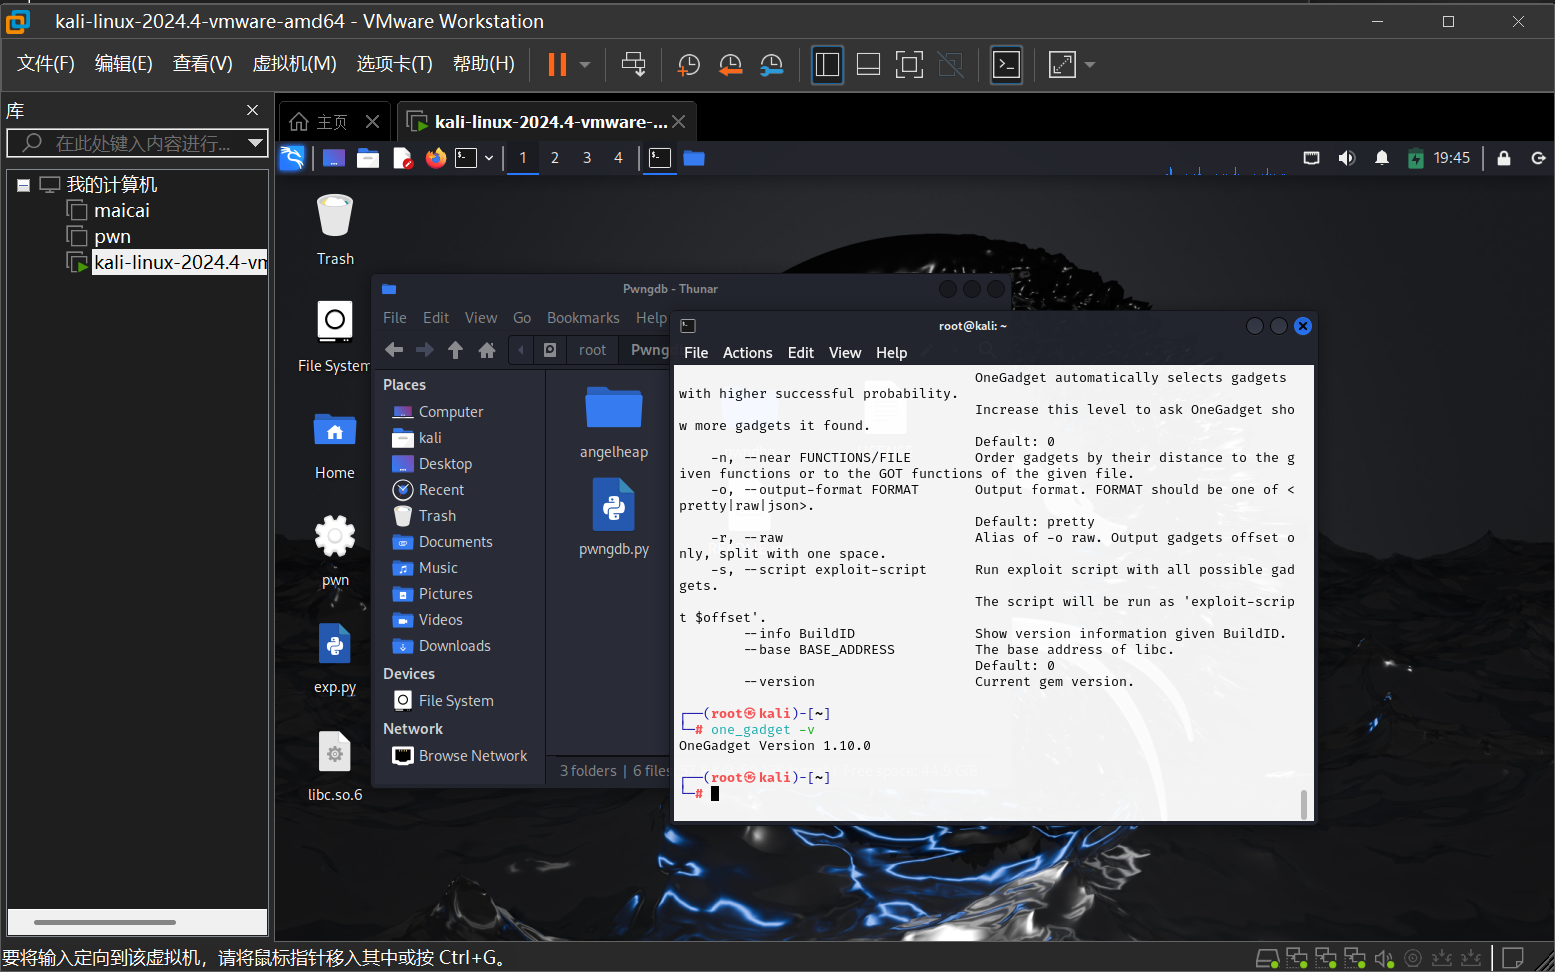Select File System under Devices

click(x=444, y=701)
